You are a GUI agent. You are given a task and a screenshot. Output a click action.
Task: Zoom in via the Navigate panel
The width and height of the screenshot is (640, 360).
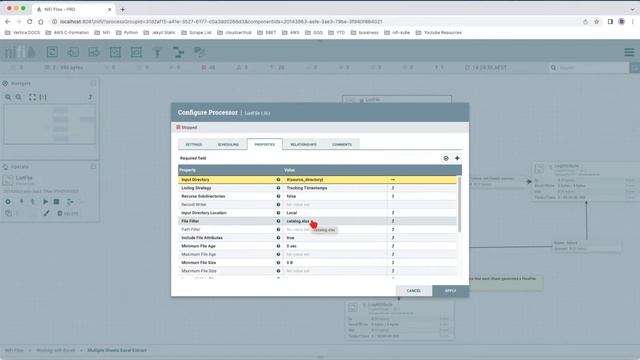point(8,97)
